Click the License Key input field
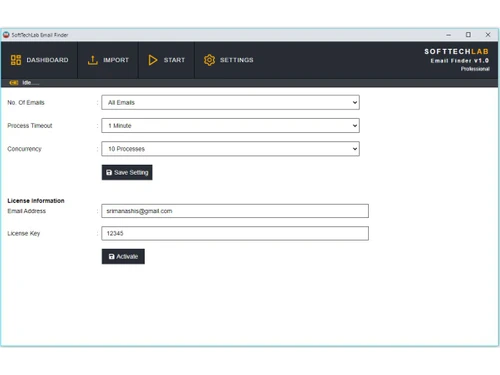Image resolution: width=500 pixels, height=375 pixels. point(235,233)
